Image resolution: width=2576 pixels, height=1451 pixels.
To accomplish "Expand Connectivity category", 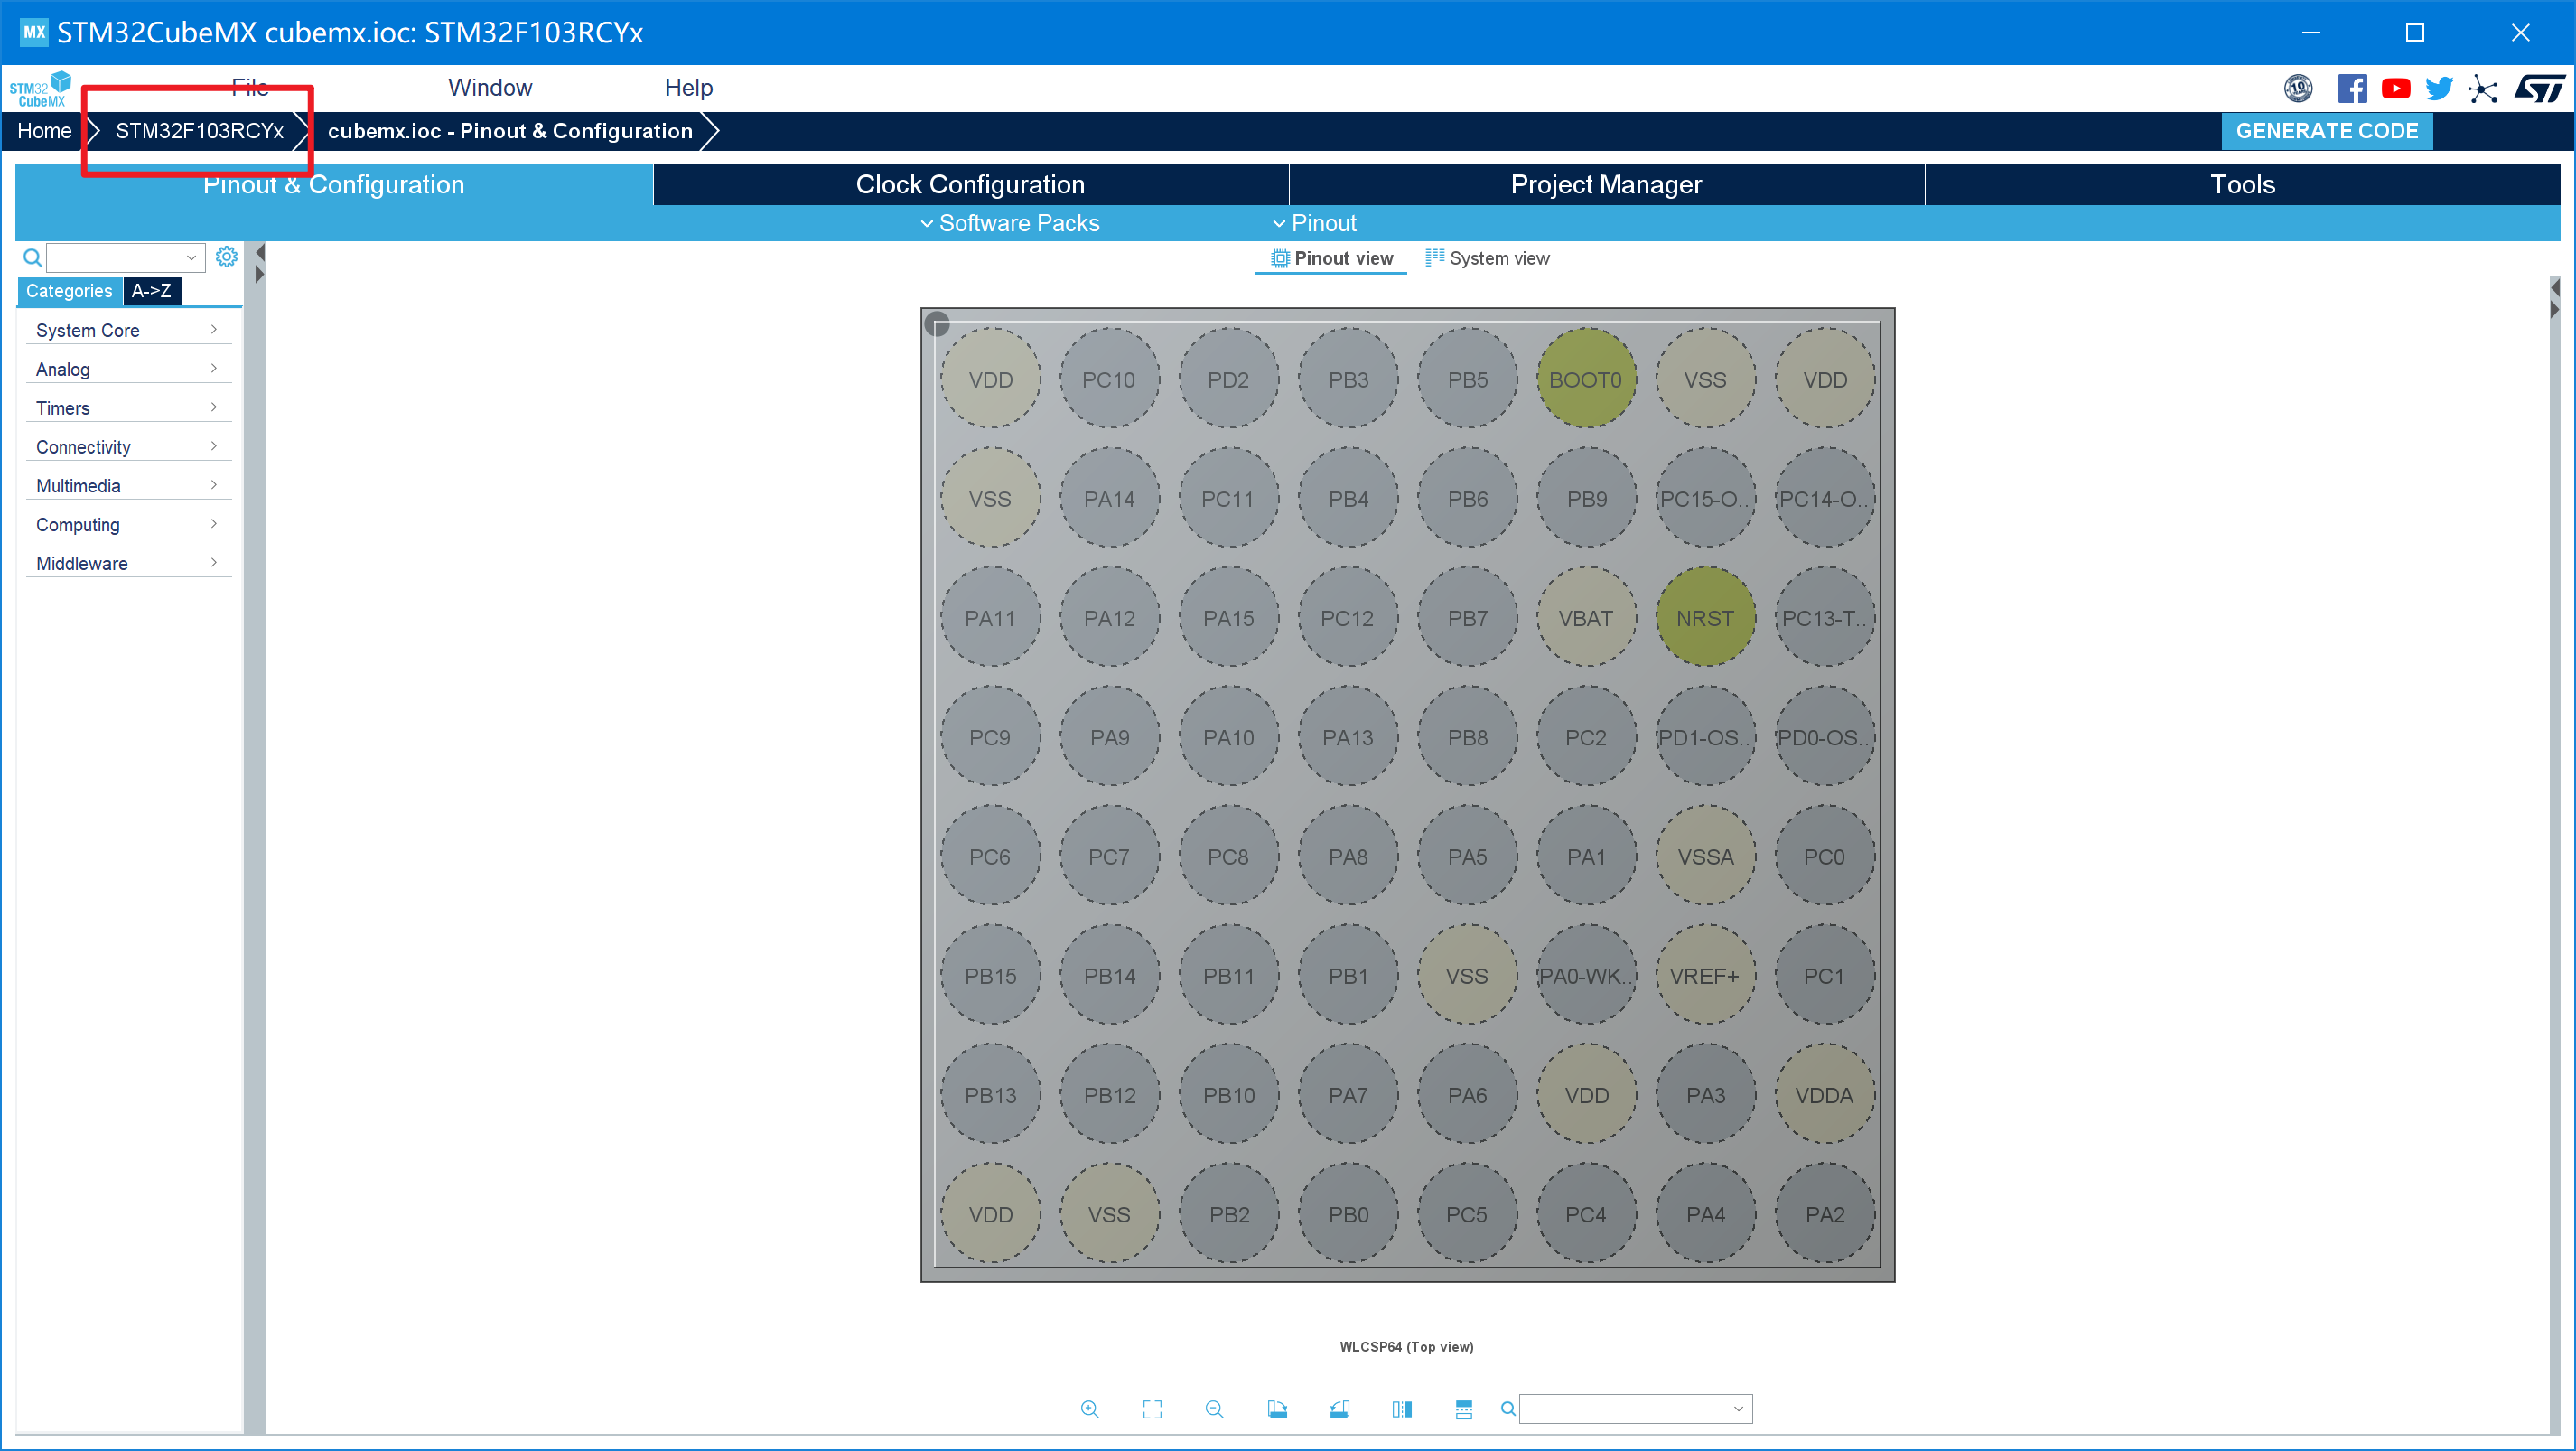I will [128, 447].
